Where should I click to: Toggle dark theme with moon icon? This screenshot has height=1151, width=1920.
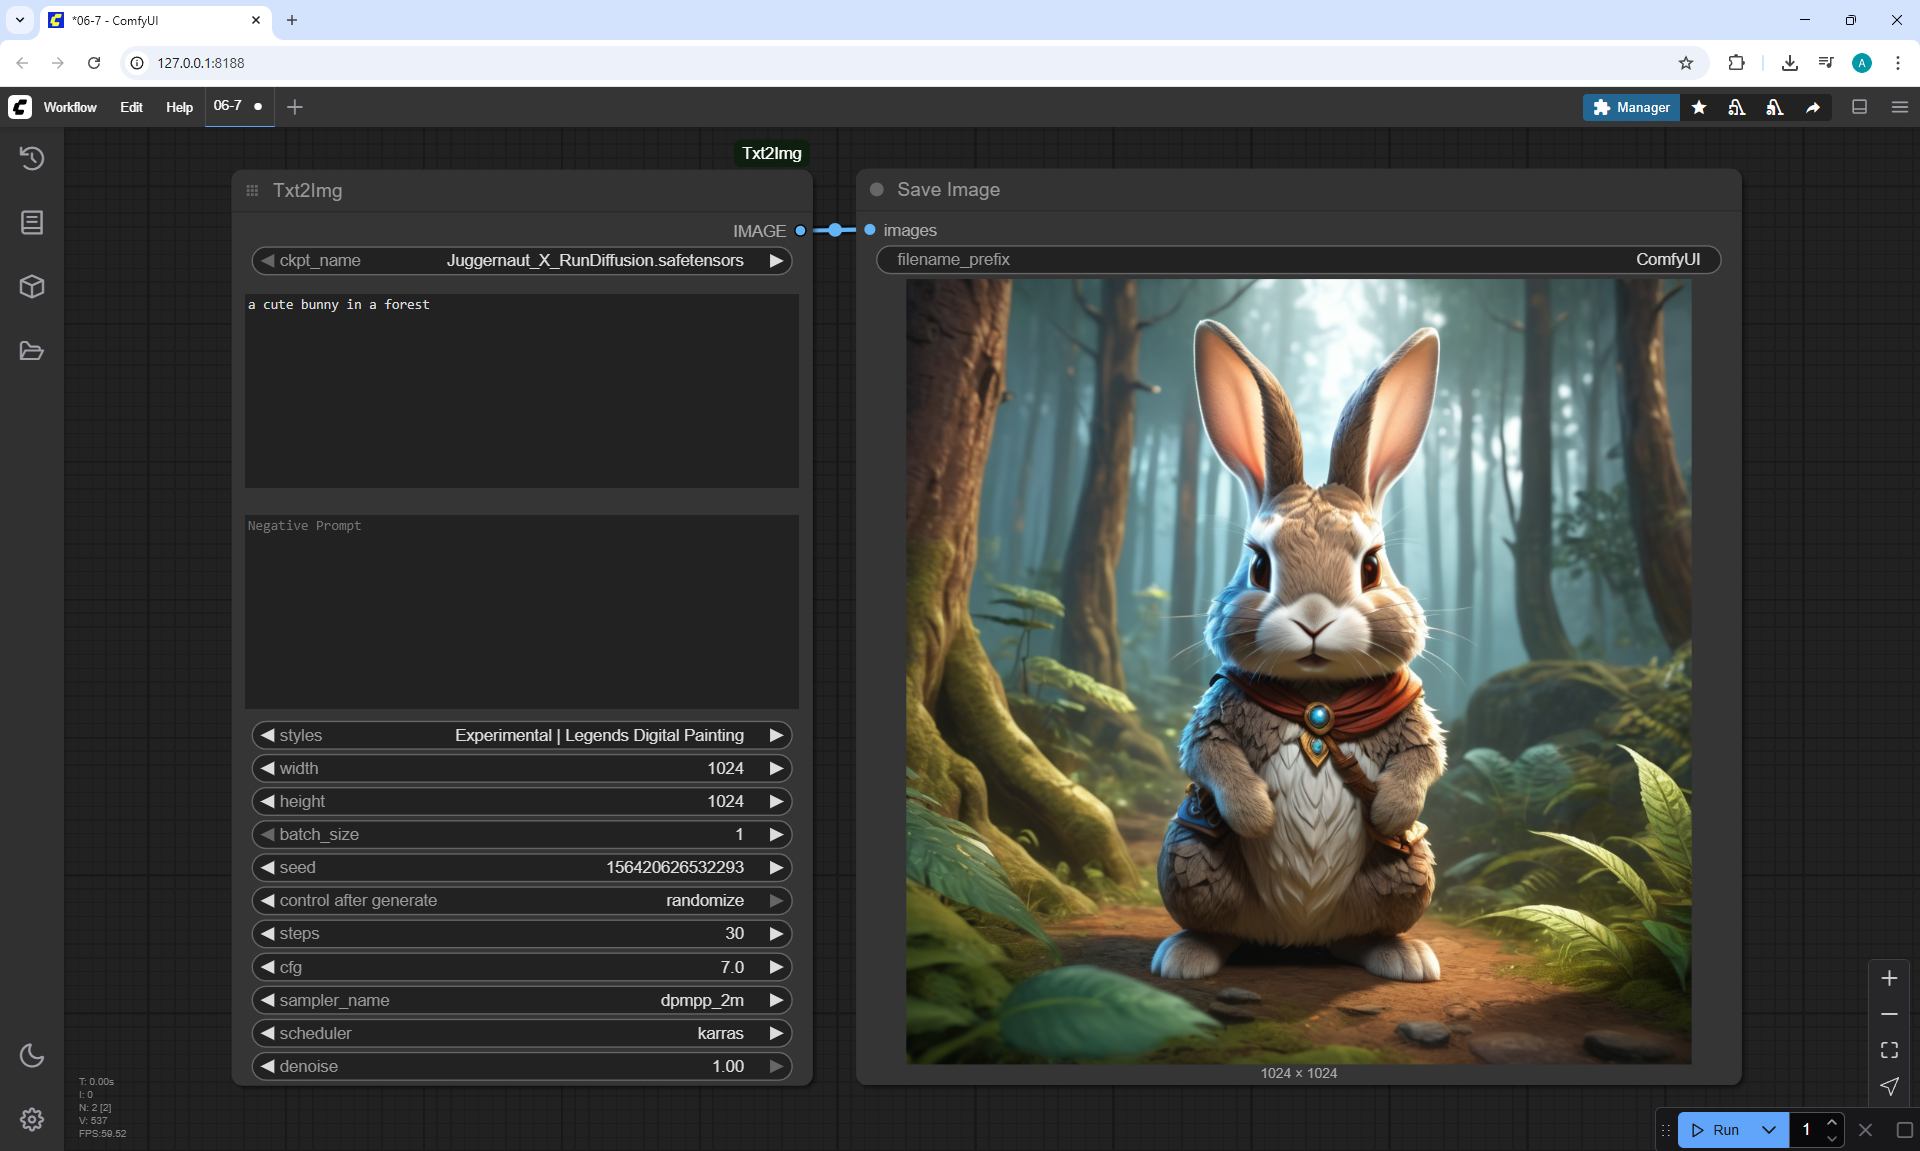coord(32,1055)
